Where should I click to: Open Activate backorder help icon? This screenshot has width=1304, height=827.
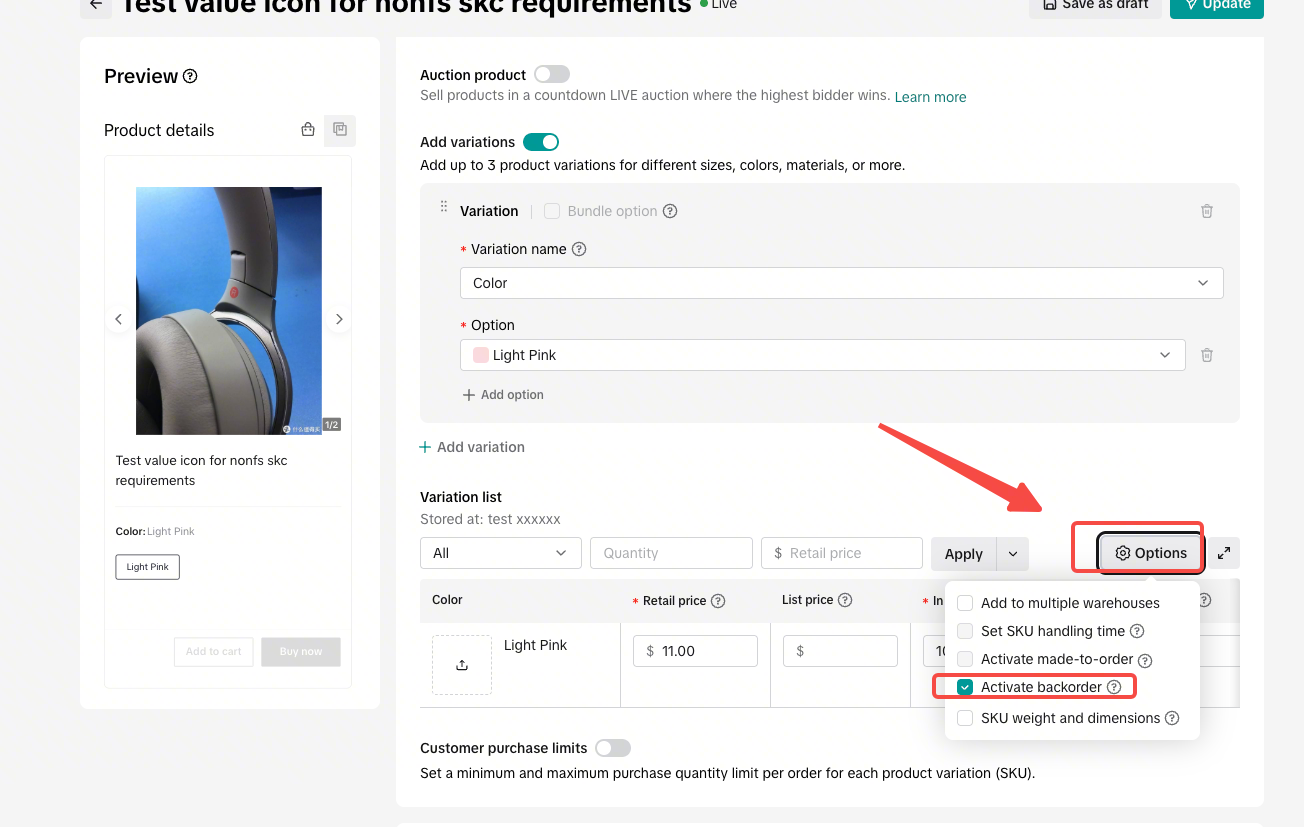(x=1113, y=687)
